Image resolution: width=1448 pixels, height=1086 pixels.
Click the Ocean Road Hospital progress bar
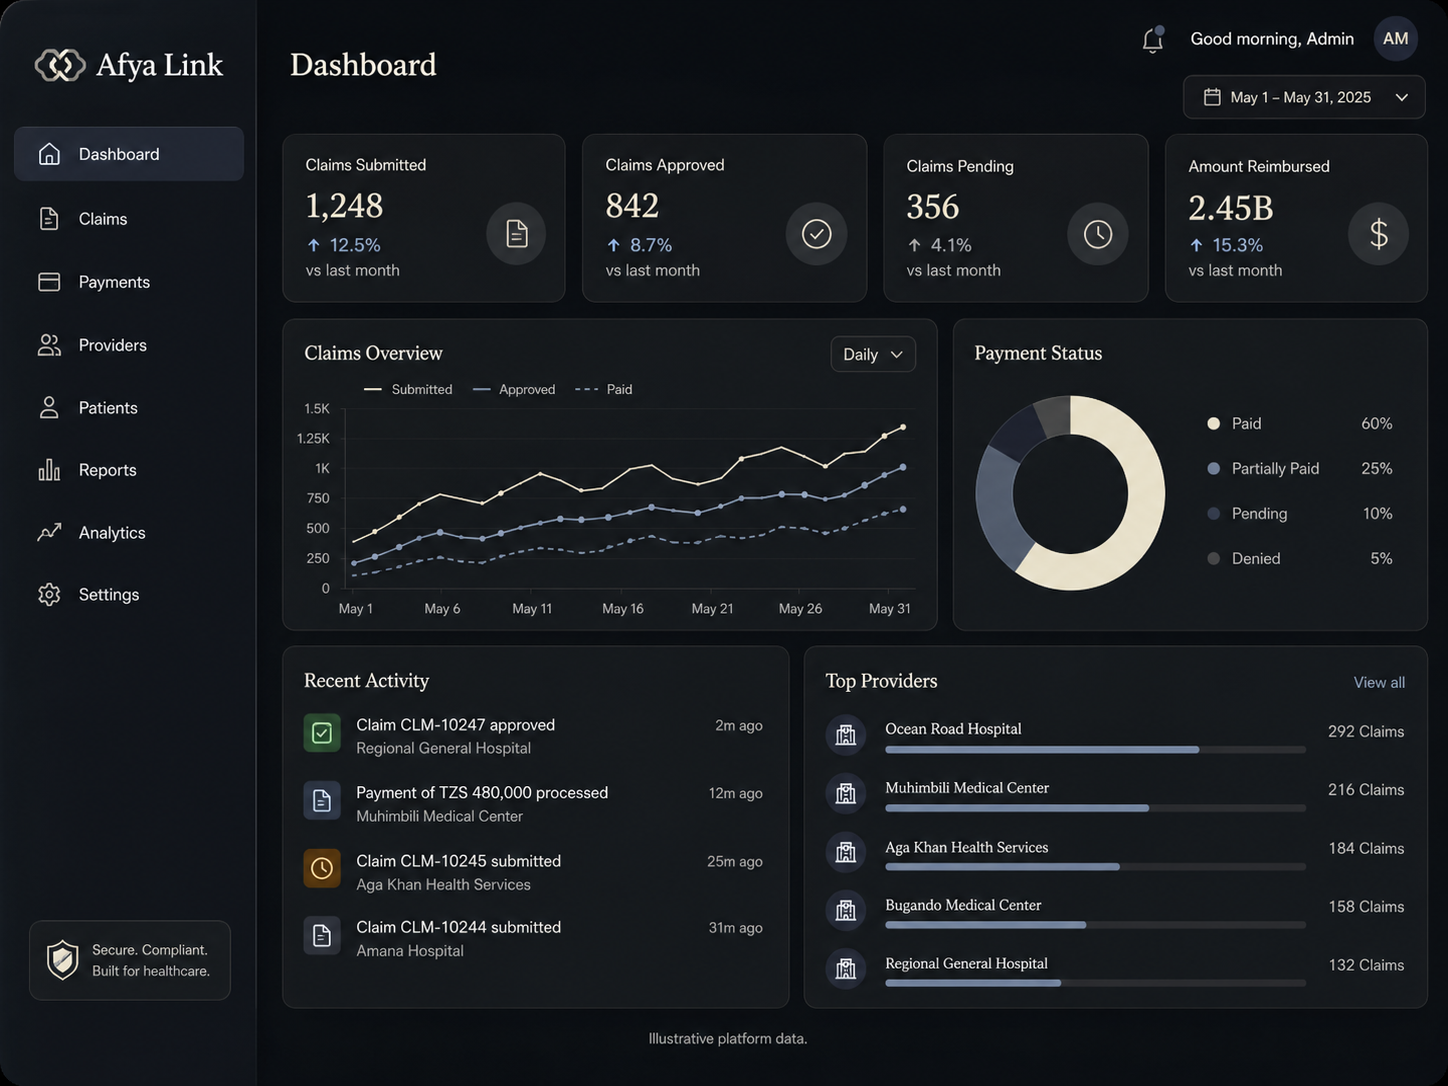coord(1095,749)
